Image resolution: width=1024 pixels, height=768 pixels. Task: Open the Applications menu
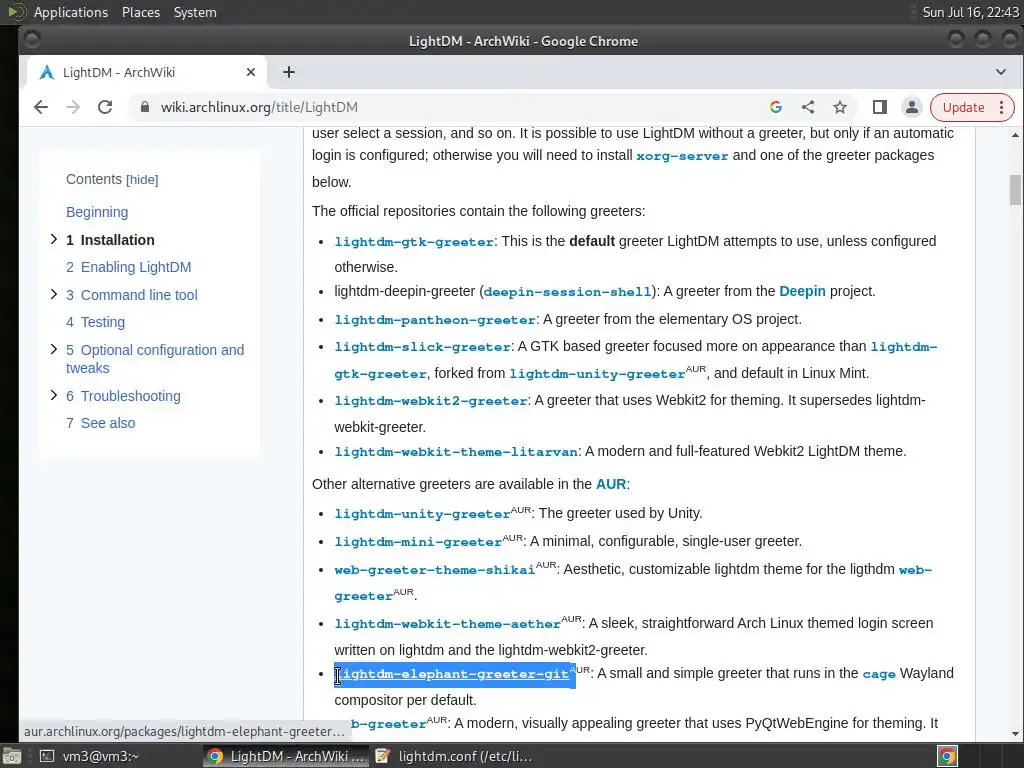click(x=71, y=12)
